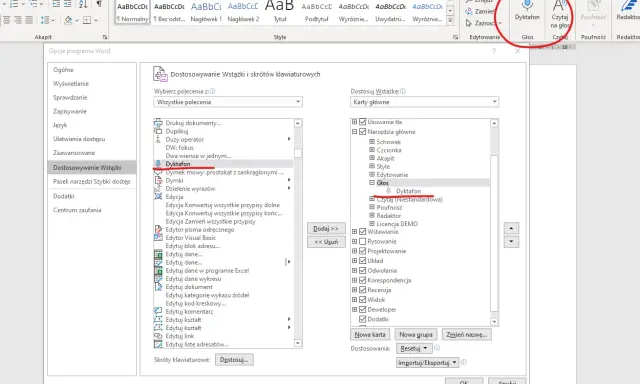The image size is (640, 384).
Task: Toggle the Odwołania tab checkbox
Action: tap(362, 271)
